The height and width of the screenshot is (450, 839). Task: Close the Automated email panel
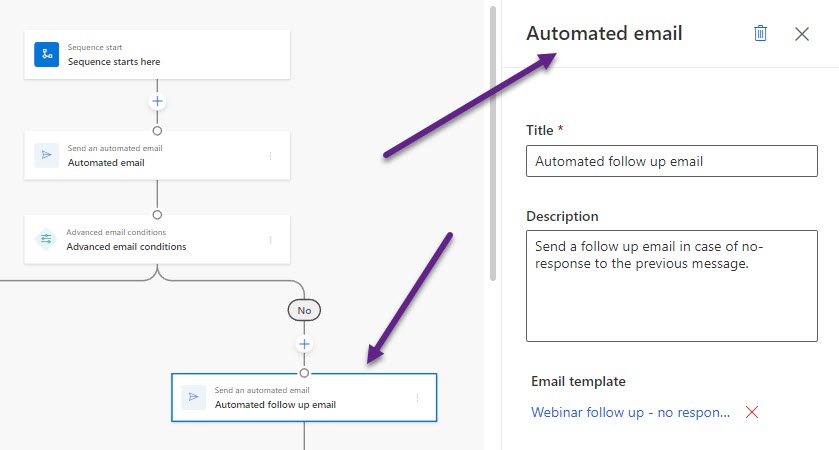802,33
